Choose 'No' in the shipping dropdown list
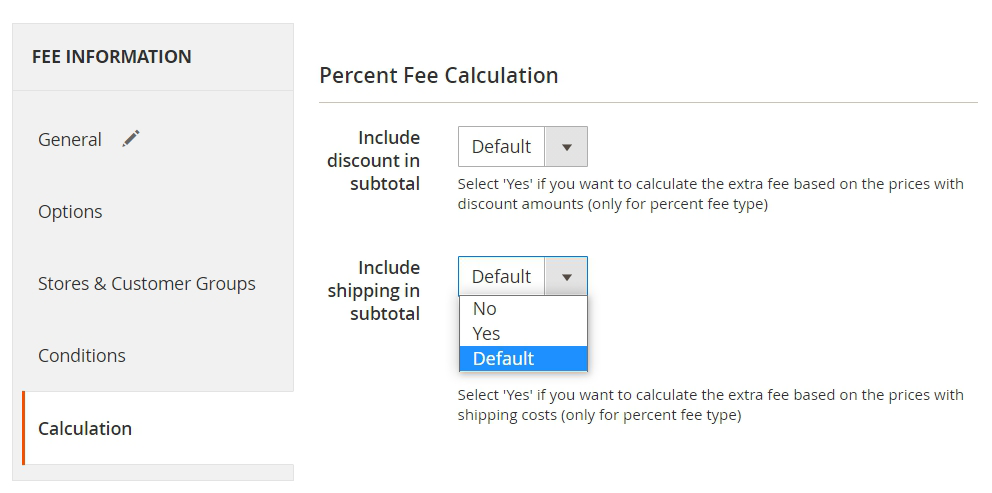This screenshot has height=493, width=992. click(x=485, y=309)
